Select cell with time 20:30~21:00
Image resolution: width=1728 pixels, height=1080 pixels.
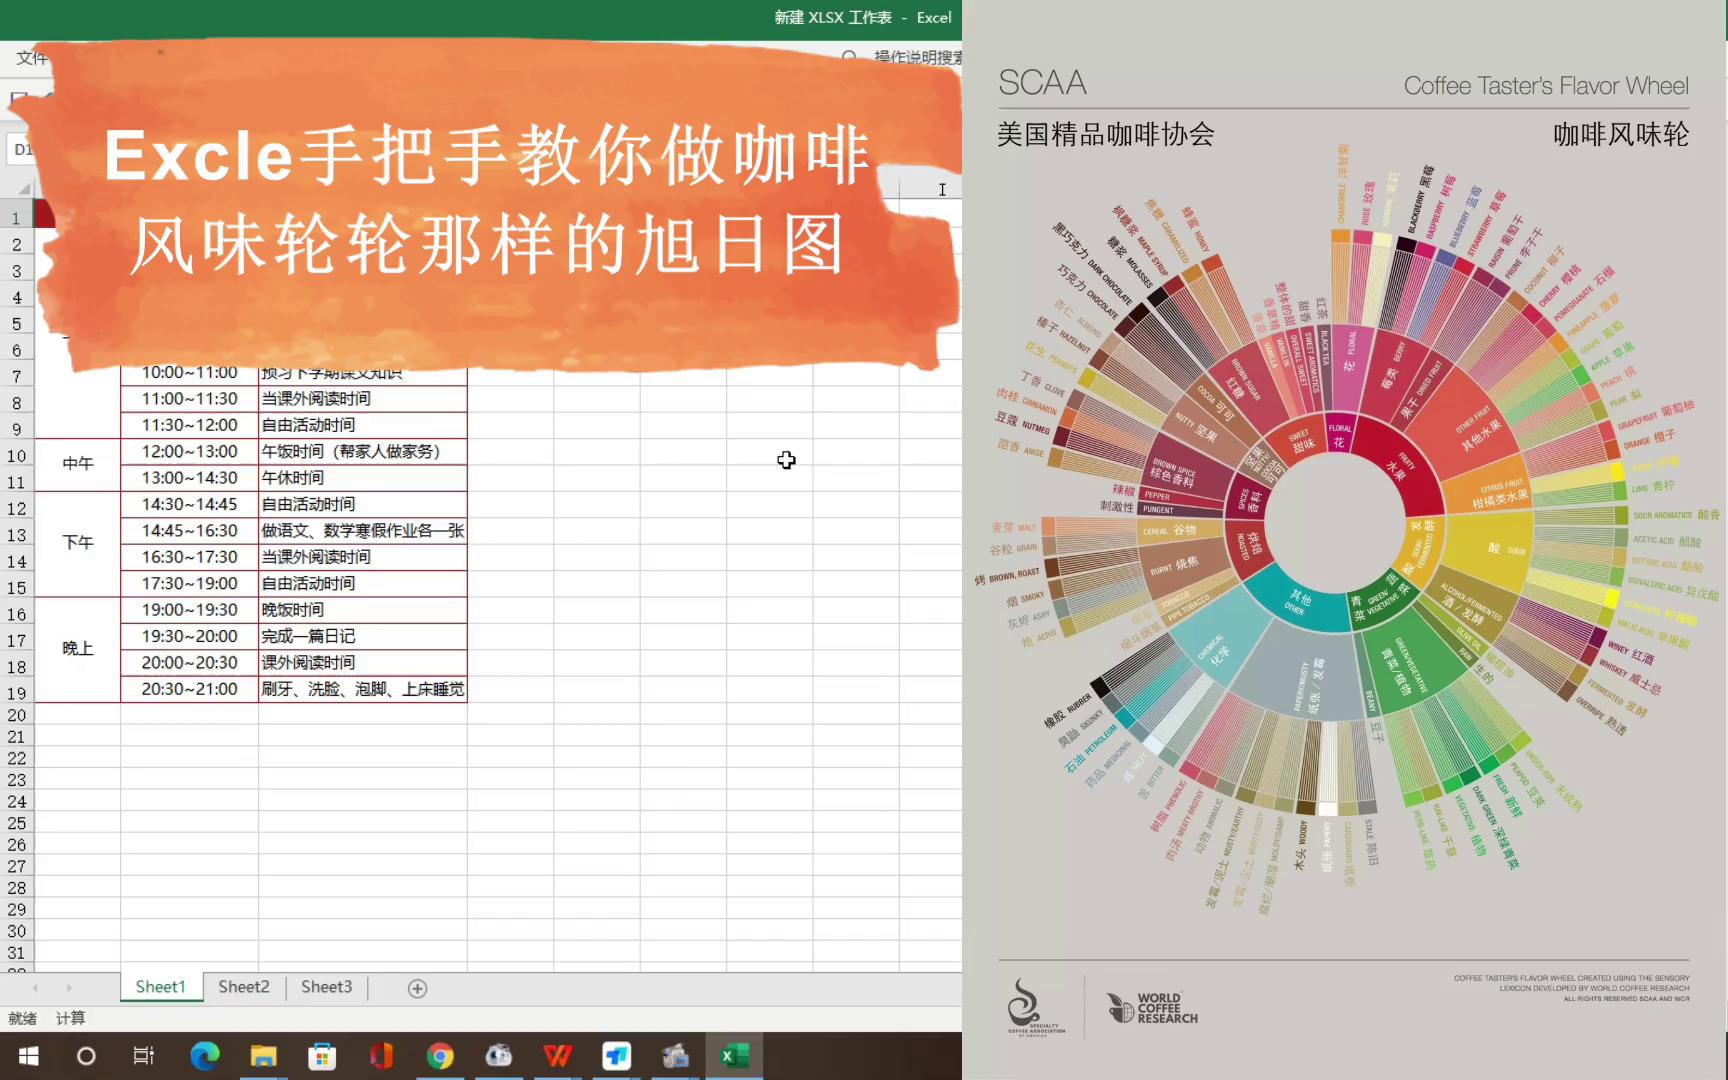(189, 689)
